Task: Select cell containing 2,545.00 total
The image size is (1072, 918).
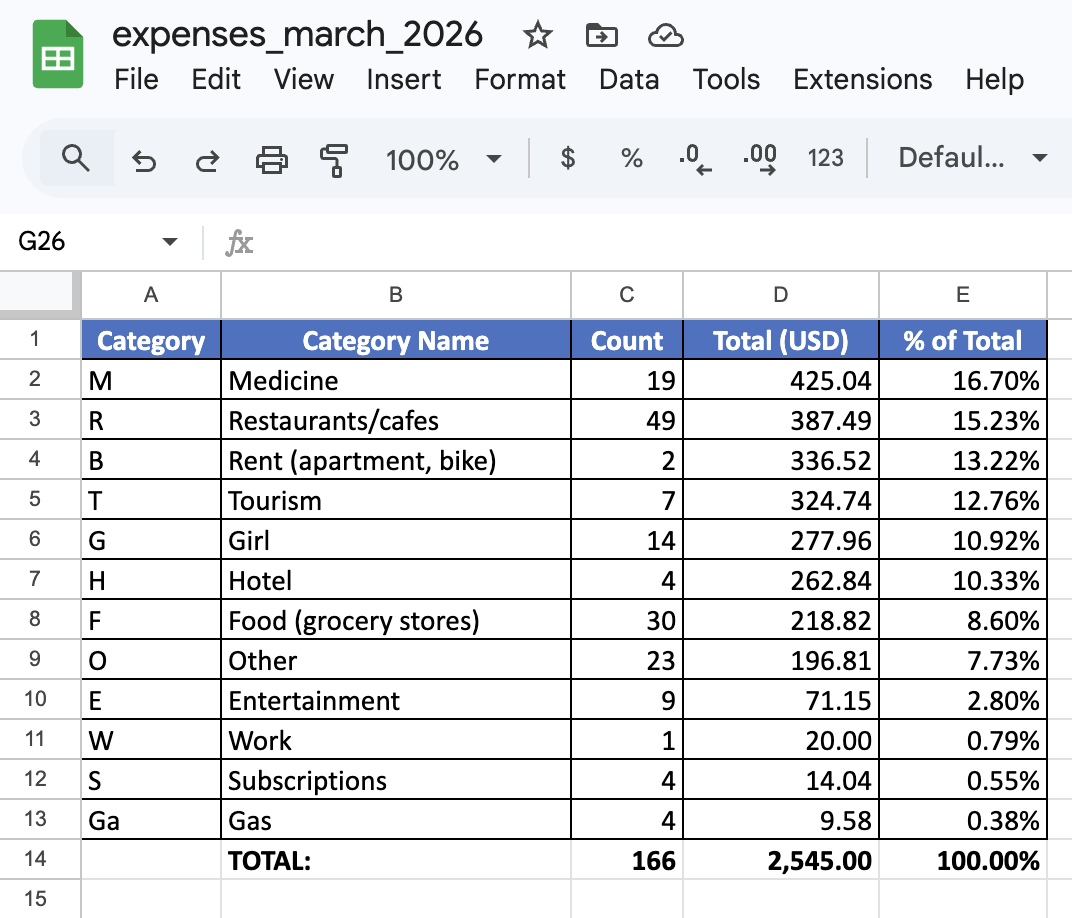Action: click(x=781, y=860)
